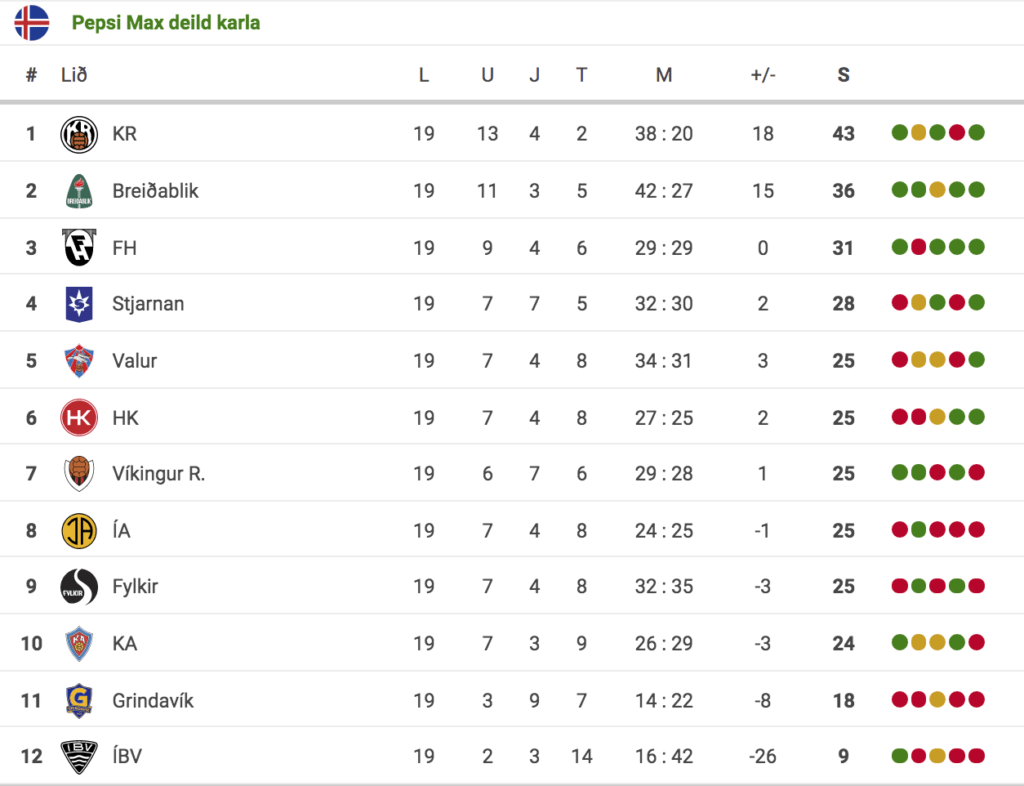Click the Fylkir black circle logo
1024x786 pixels.
pyautogui.click(x=79, y=586)
